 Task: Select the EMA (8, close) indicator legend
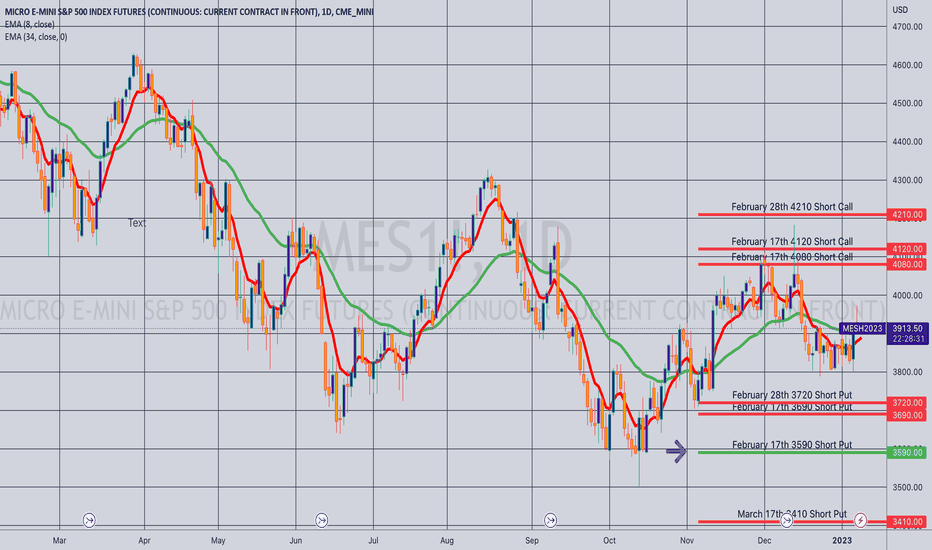[x=29, y=24]
